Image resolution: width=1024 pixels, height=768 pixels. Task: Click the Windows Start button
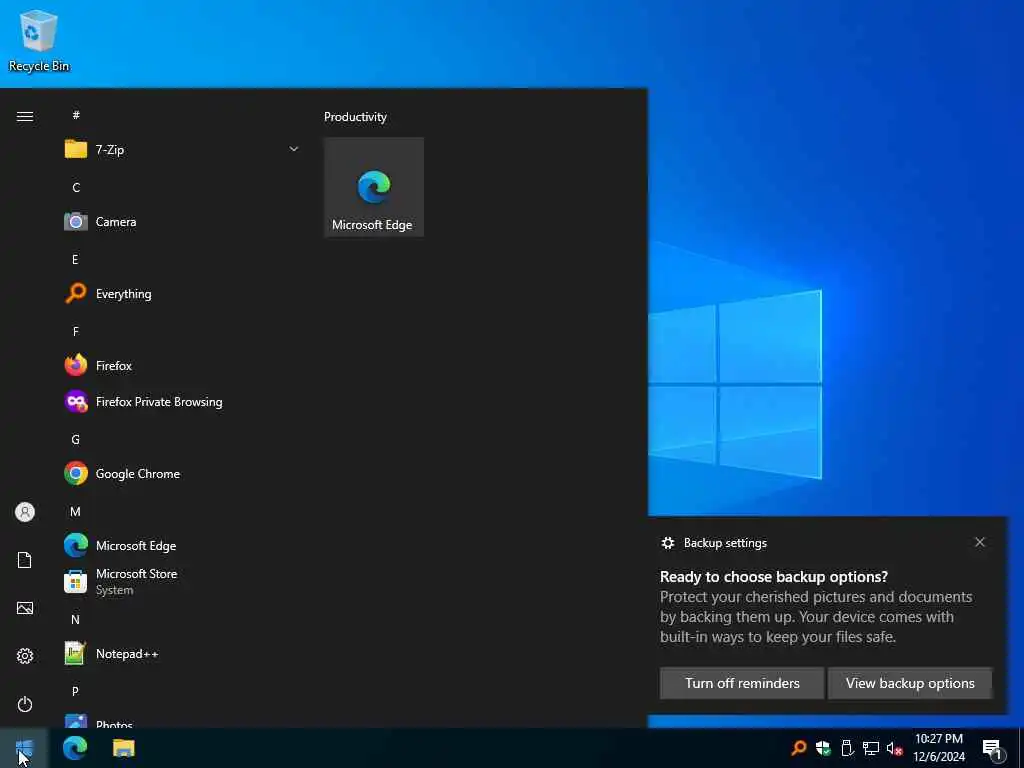coord(24,748)
